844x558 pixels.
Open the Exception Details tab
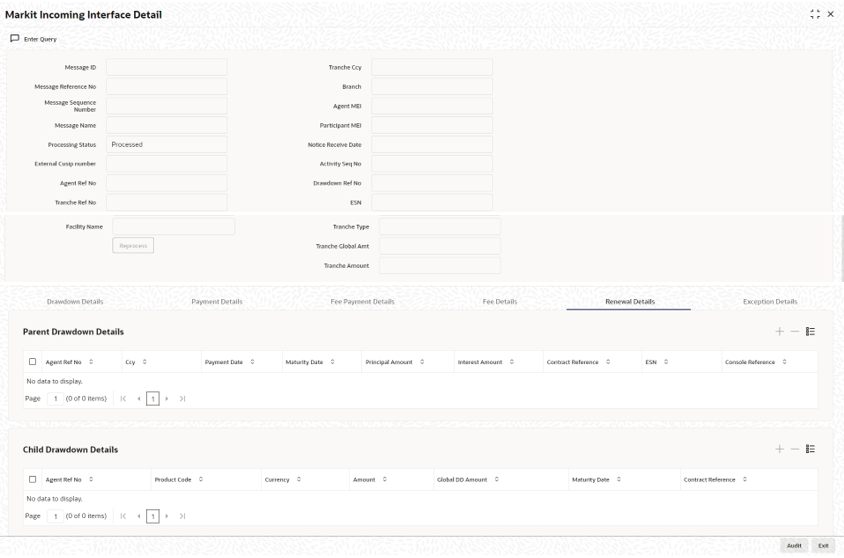tap(770, 302)
